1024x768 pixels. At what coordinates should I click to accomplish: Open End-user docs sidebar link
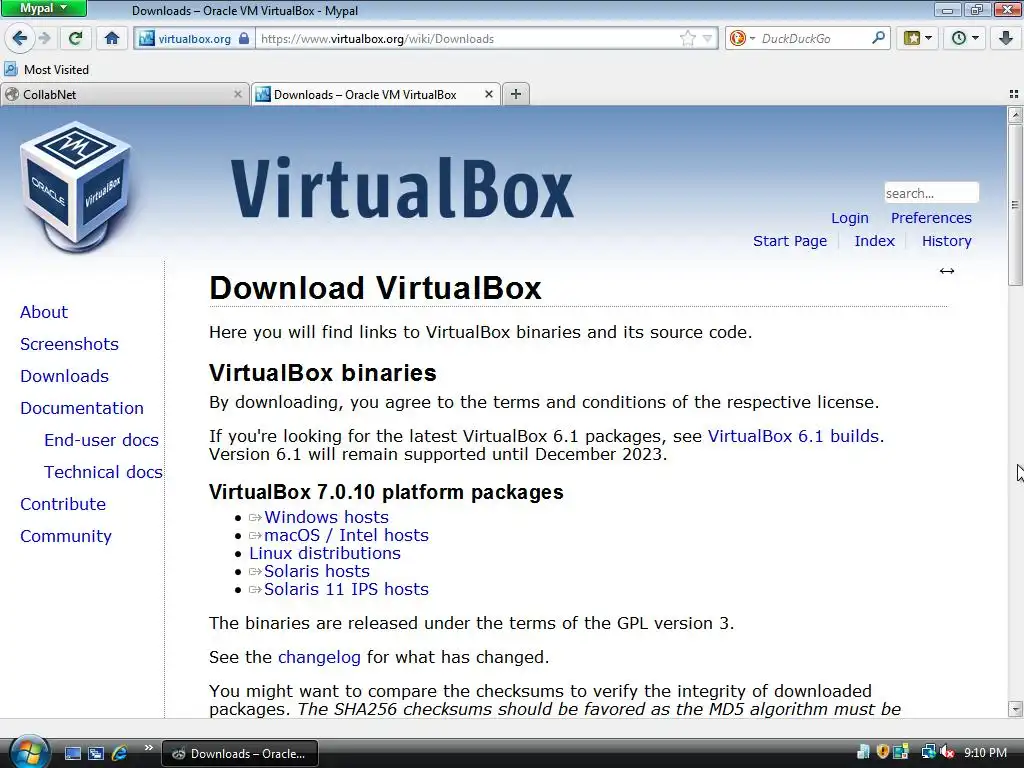click(x=101, y=440)
